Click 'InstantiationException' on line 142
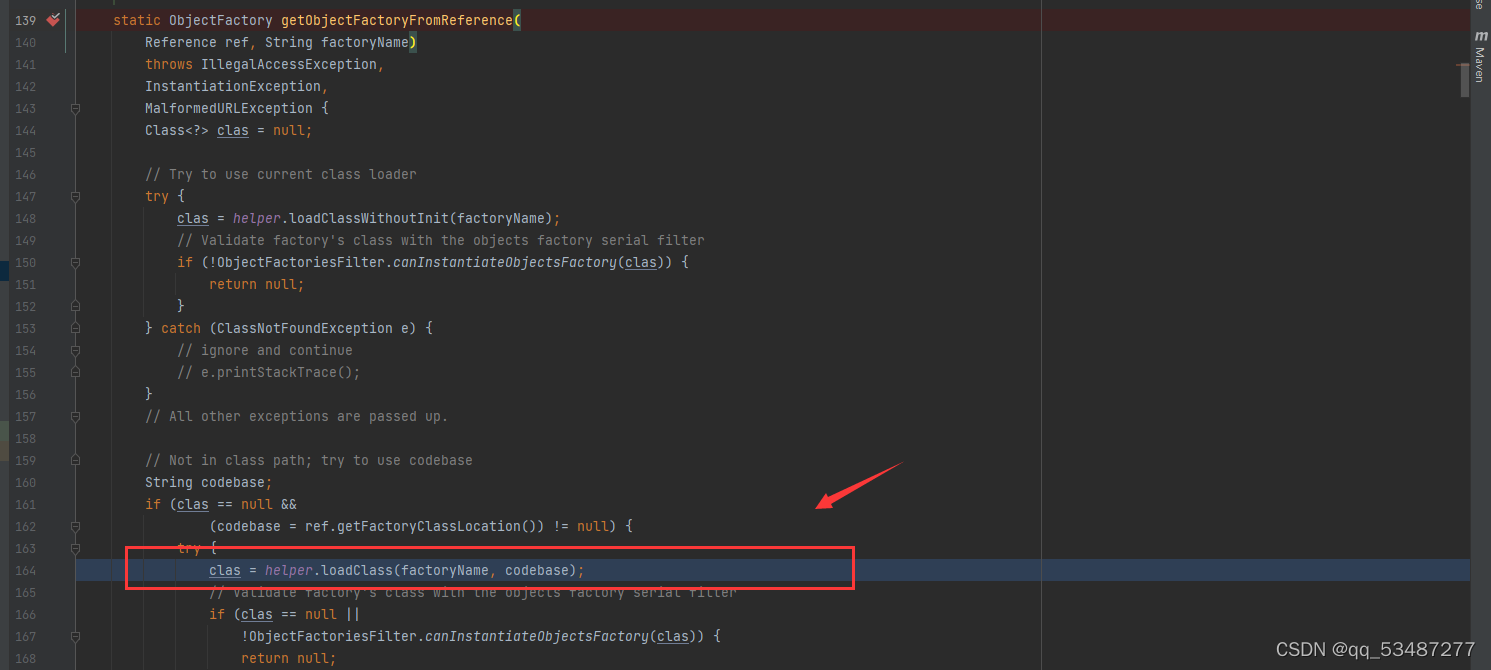Image resolution: width=1491 pixels, height=670 pixels. 233,86
